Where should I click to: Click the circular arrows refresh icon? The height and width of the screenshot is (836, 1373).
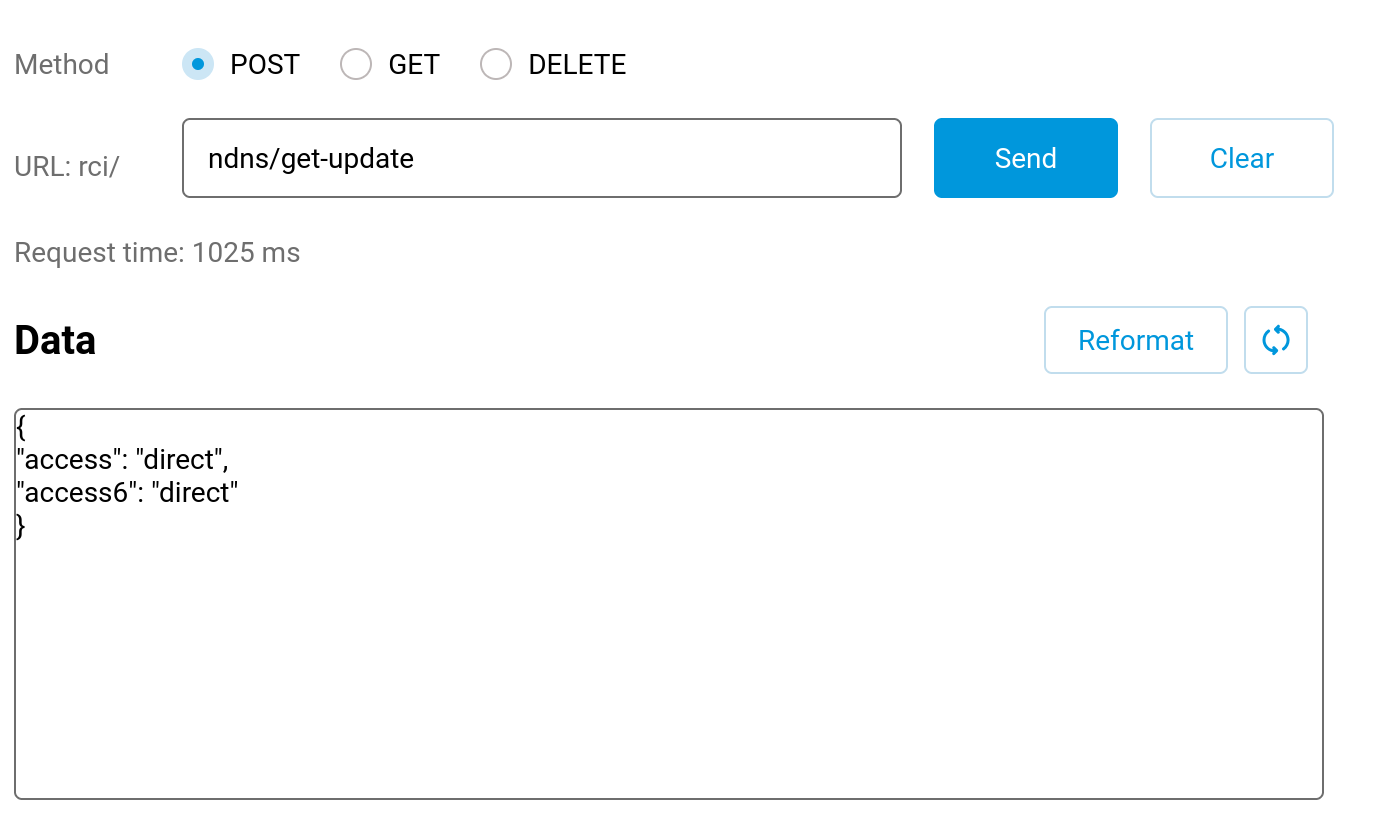coord(1275,340)
